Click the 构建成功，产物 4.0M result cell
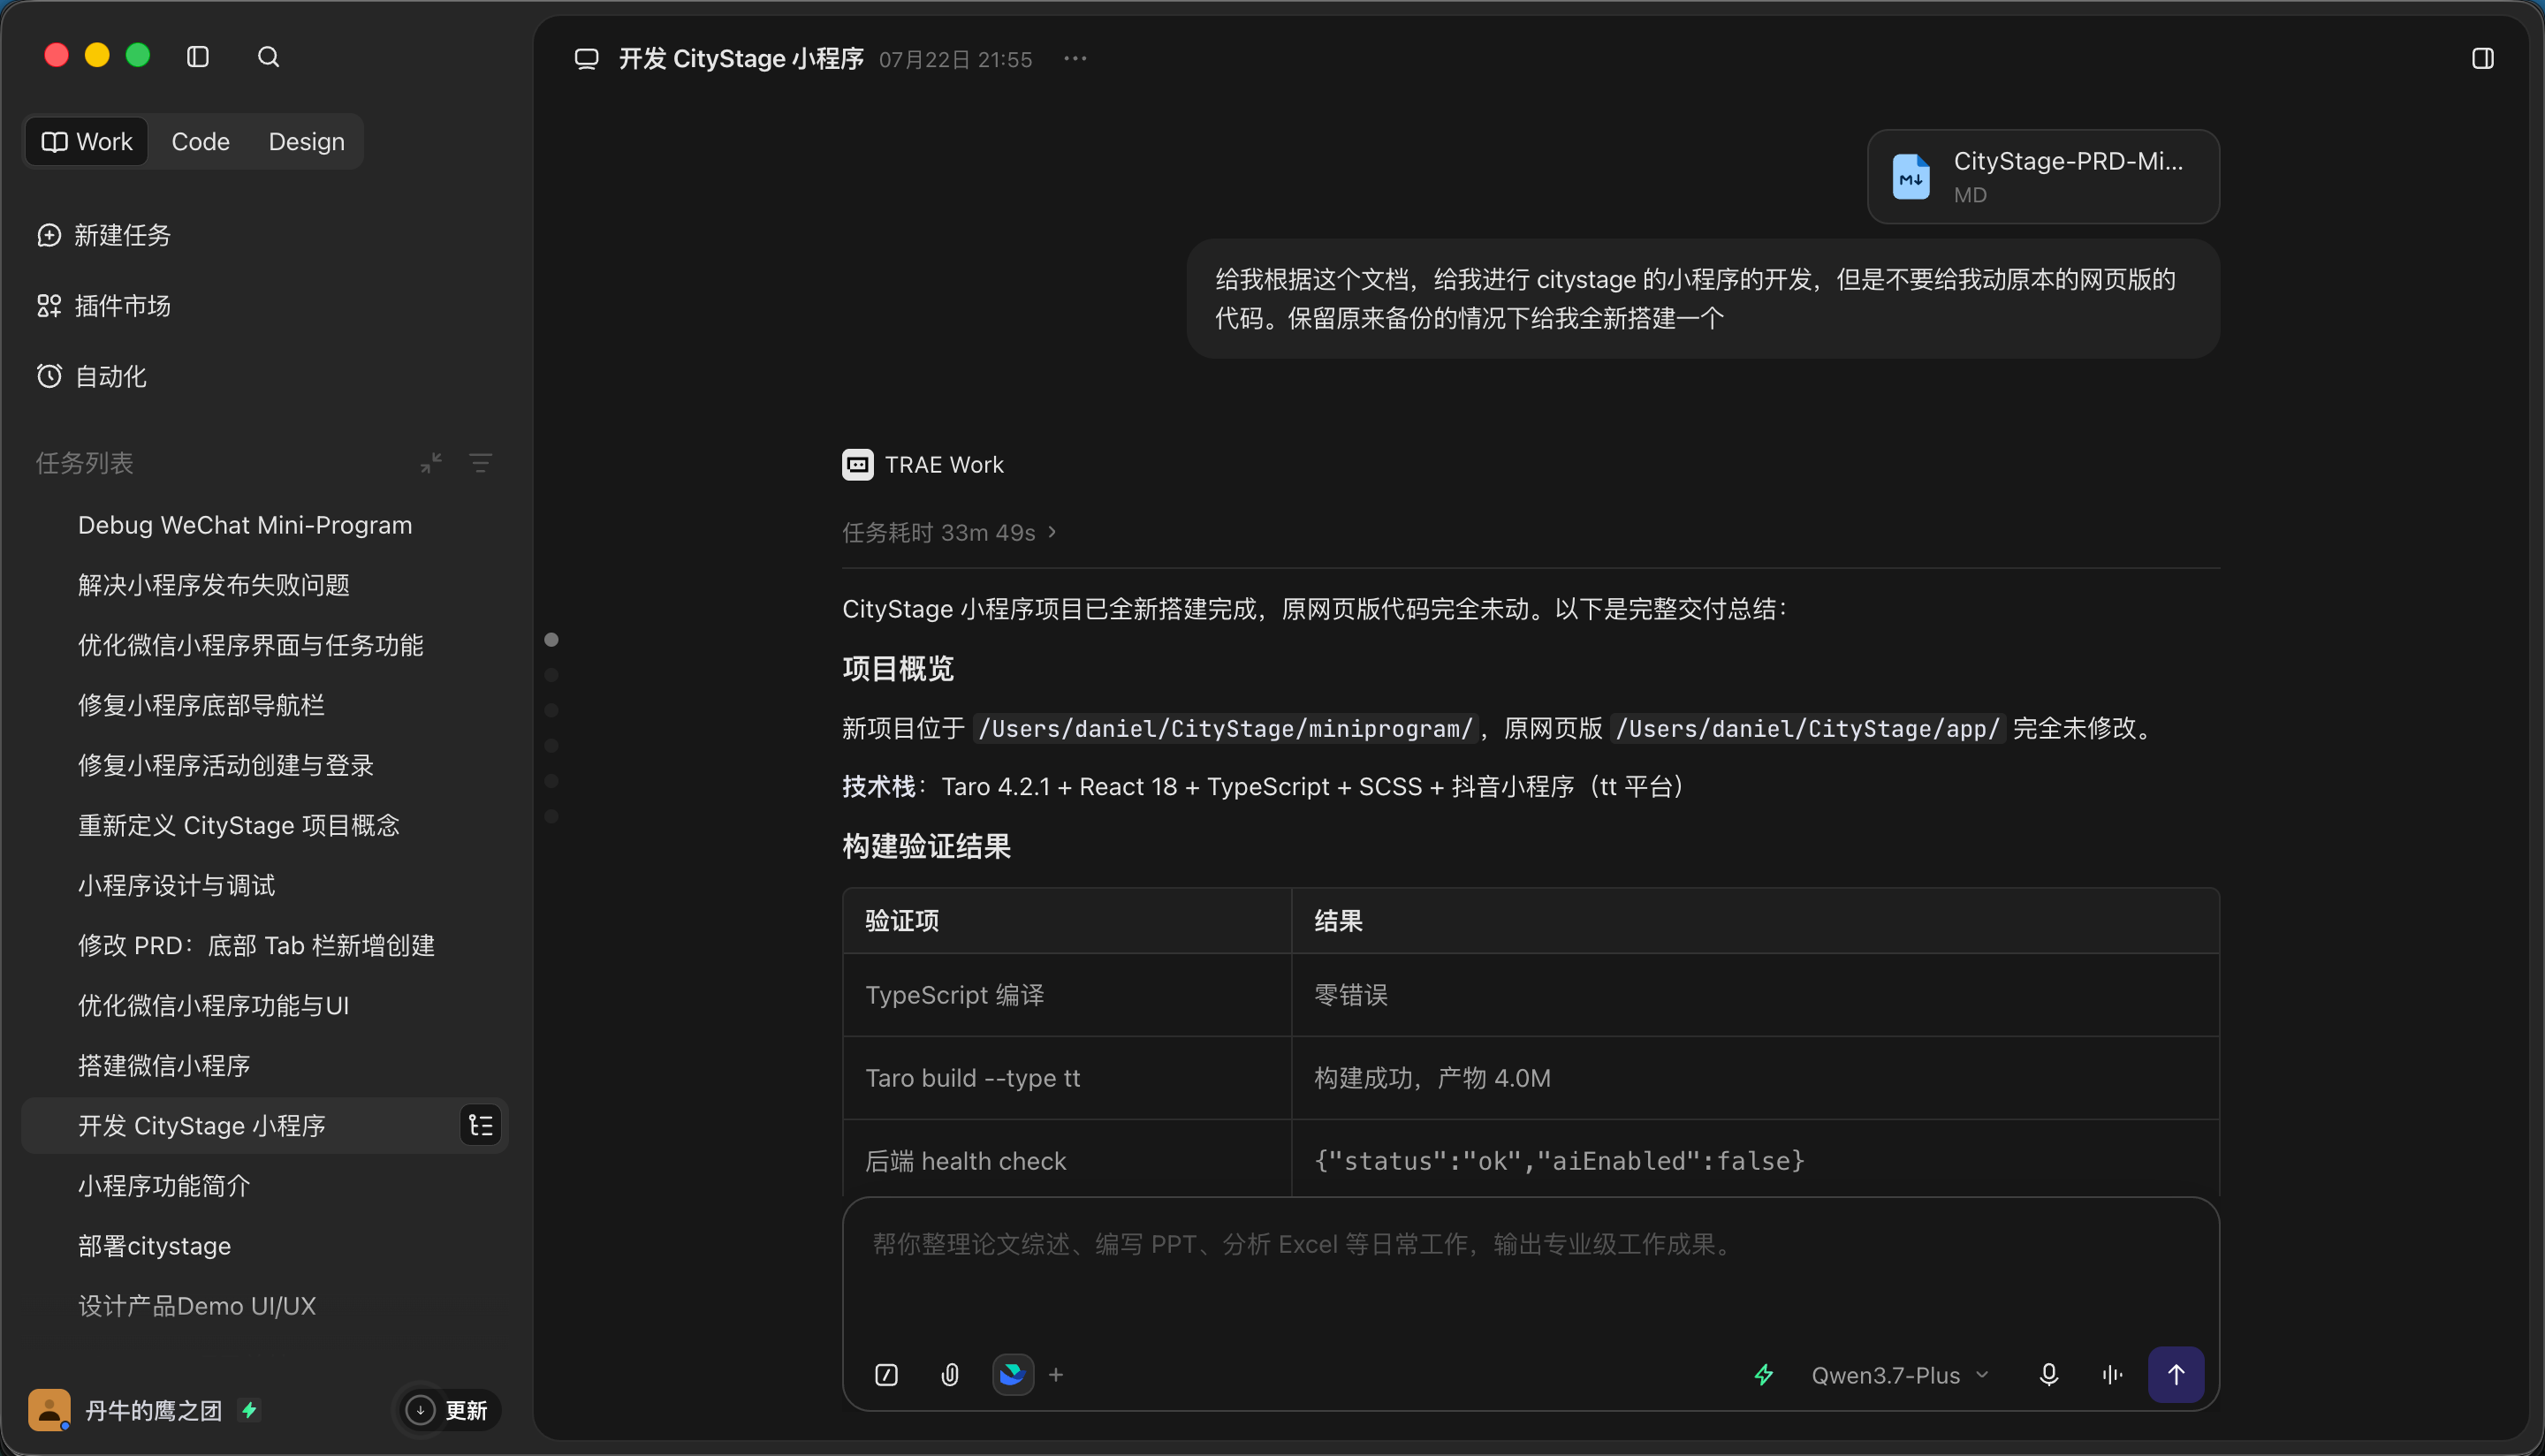 point(1755,1078)
